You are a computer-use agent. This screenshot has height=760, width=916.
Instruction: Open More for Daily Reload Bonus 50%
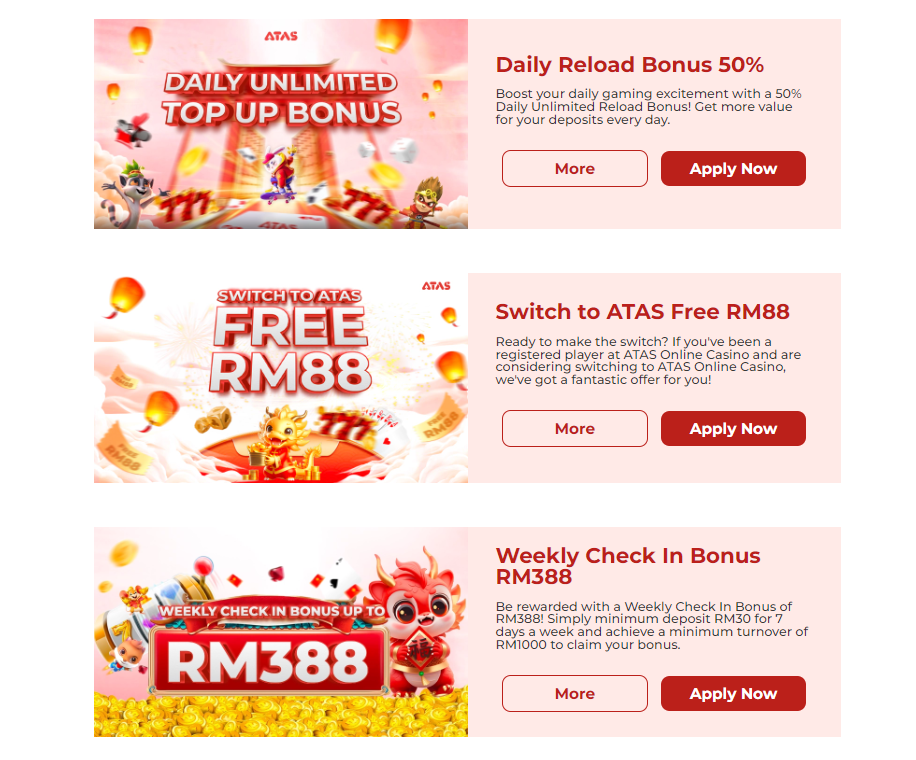pyautogui.click(x=574, y=169)
